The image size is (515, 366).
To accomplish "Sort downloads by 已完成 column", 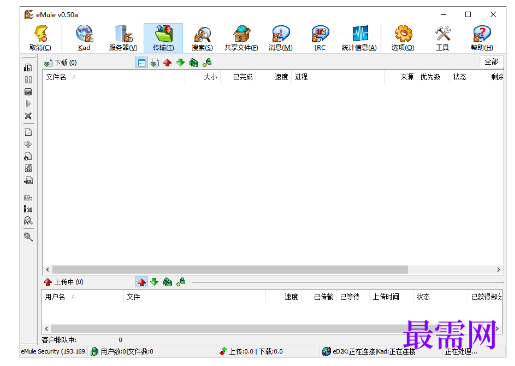I will click(238, 77).
